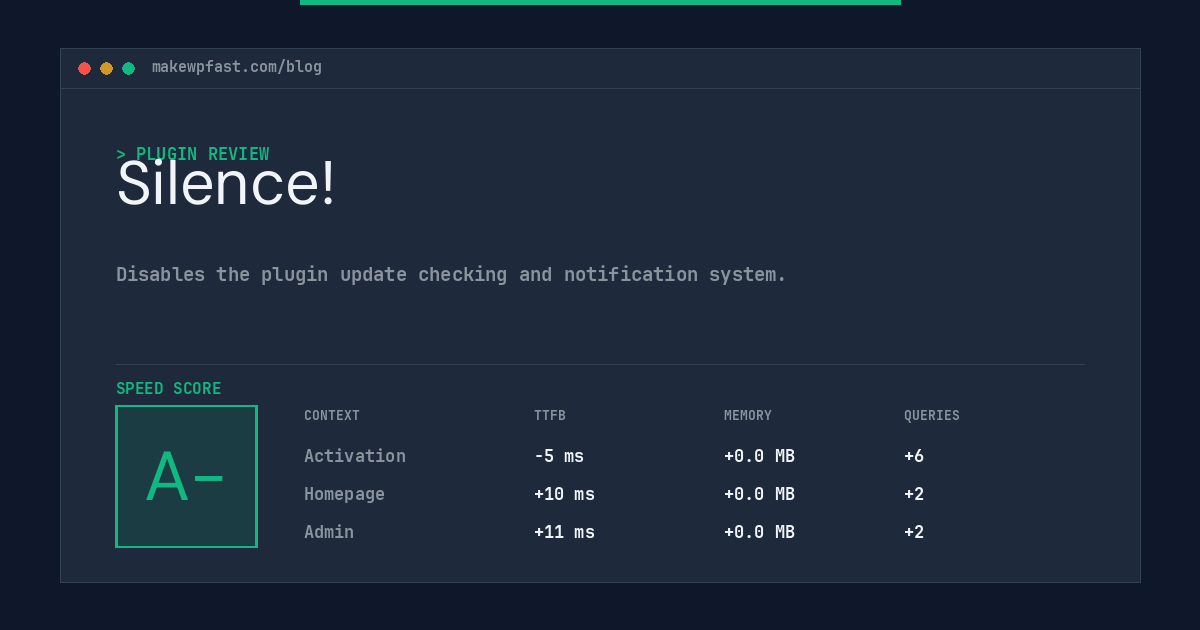This screenshot has width=1200, height=630.
Task: Click the Activation row memory value
Action: [x=759, y=456]
